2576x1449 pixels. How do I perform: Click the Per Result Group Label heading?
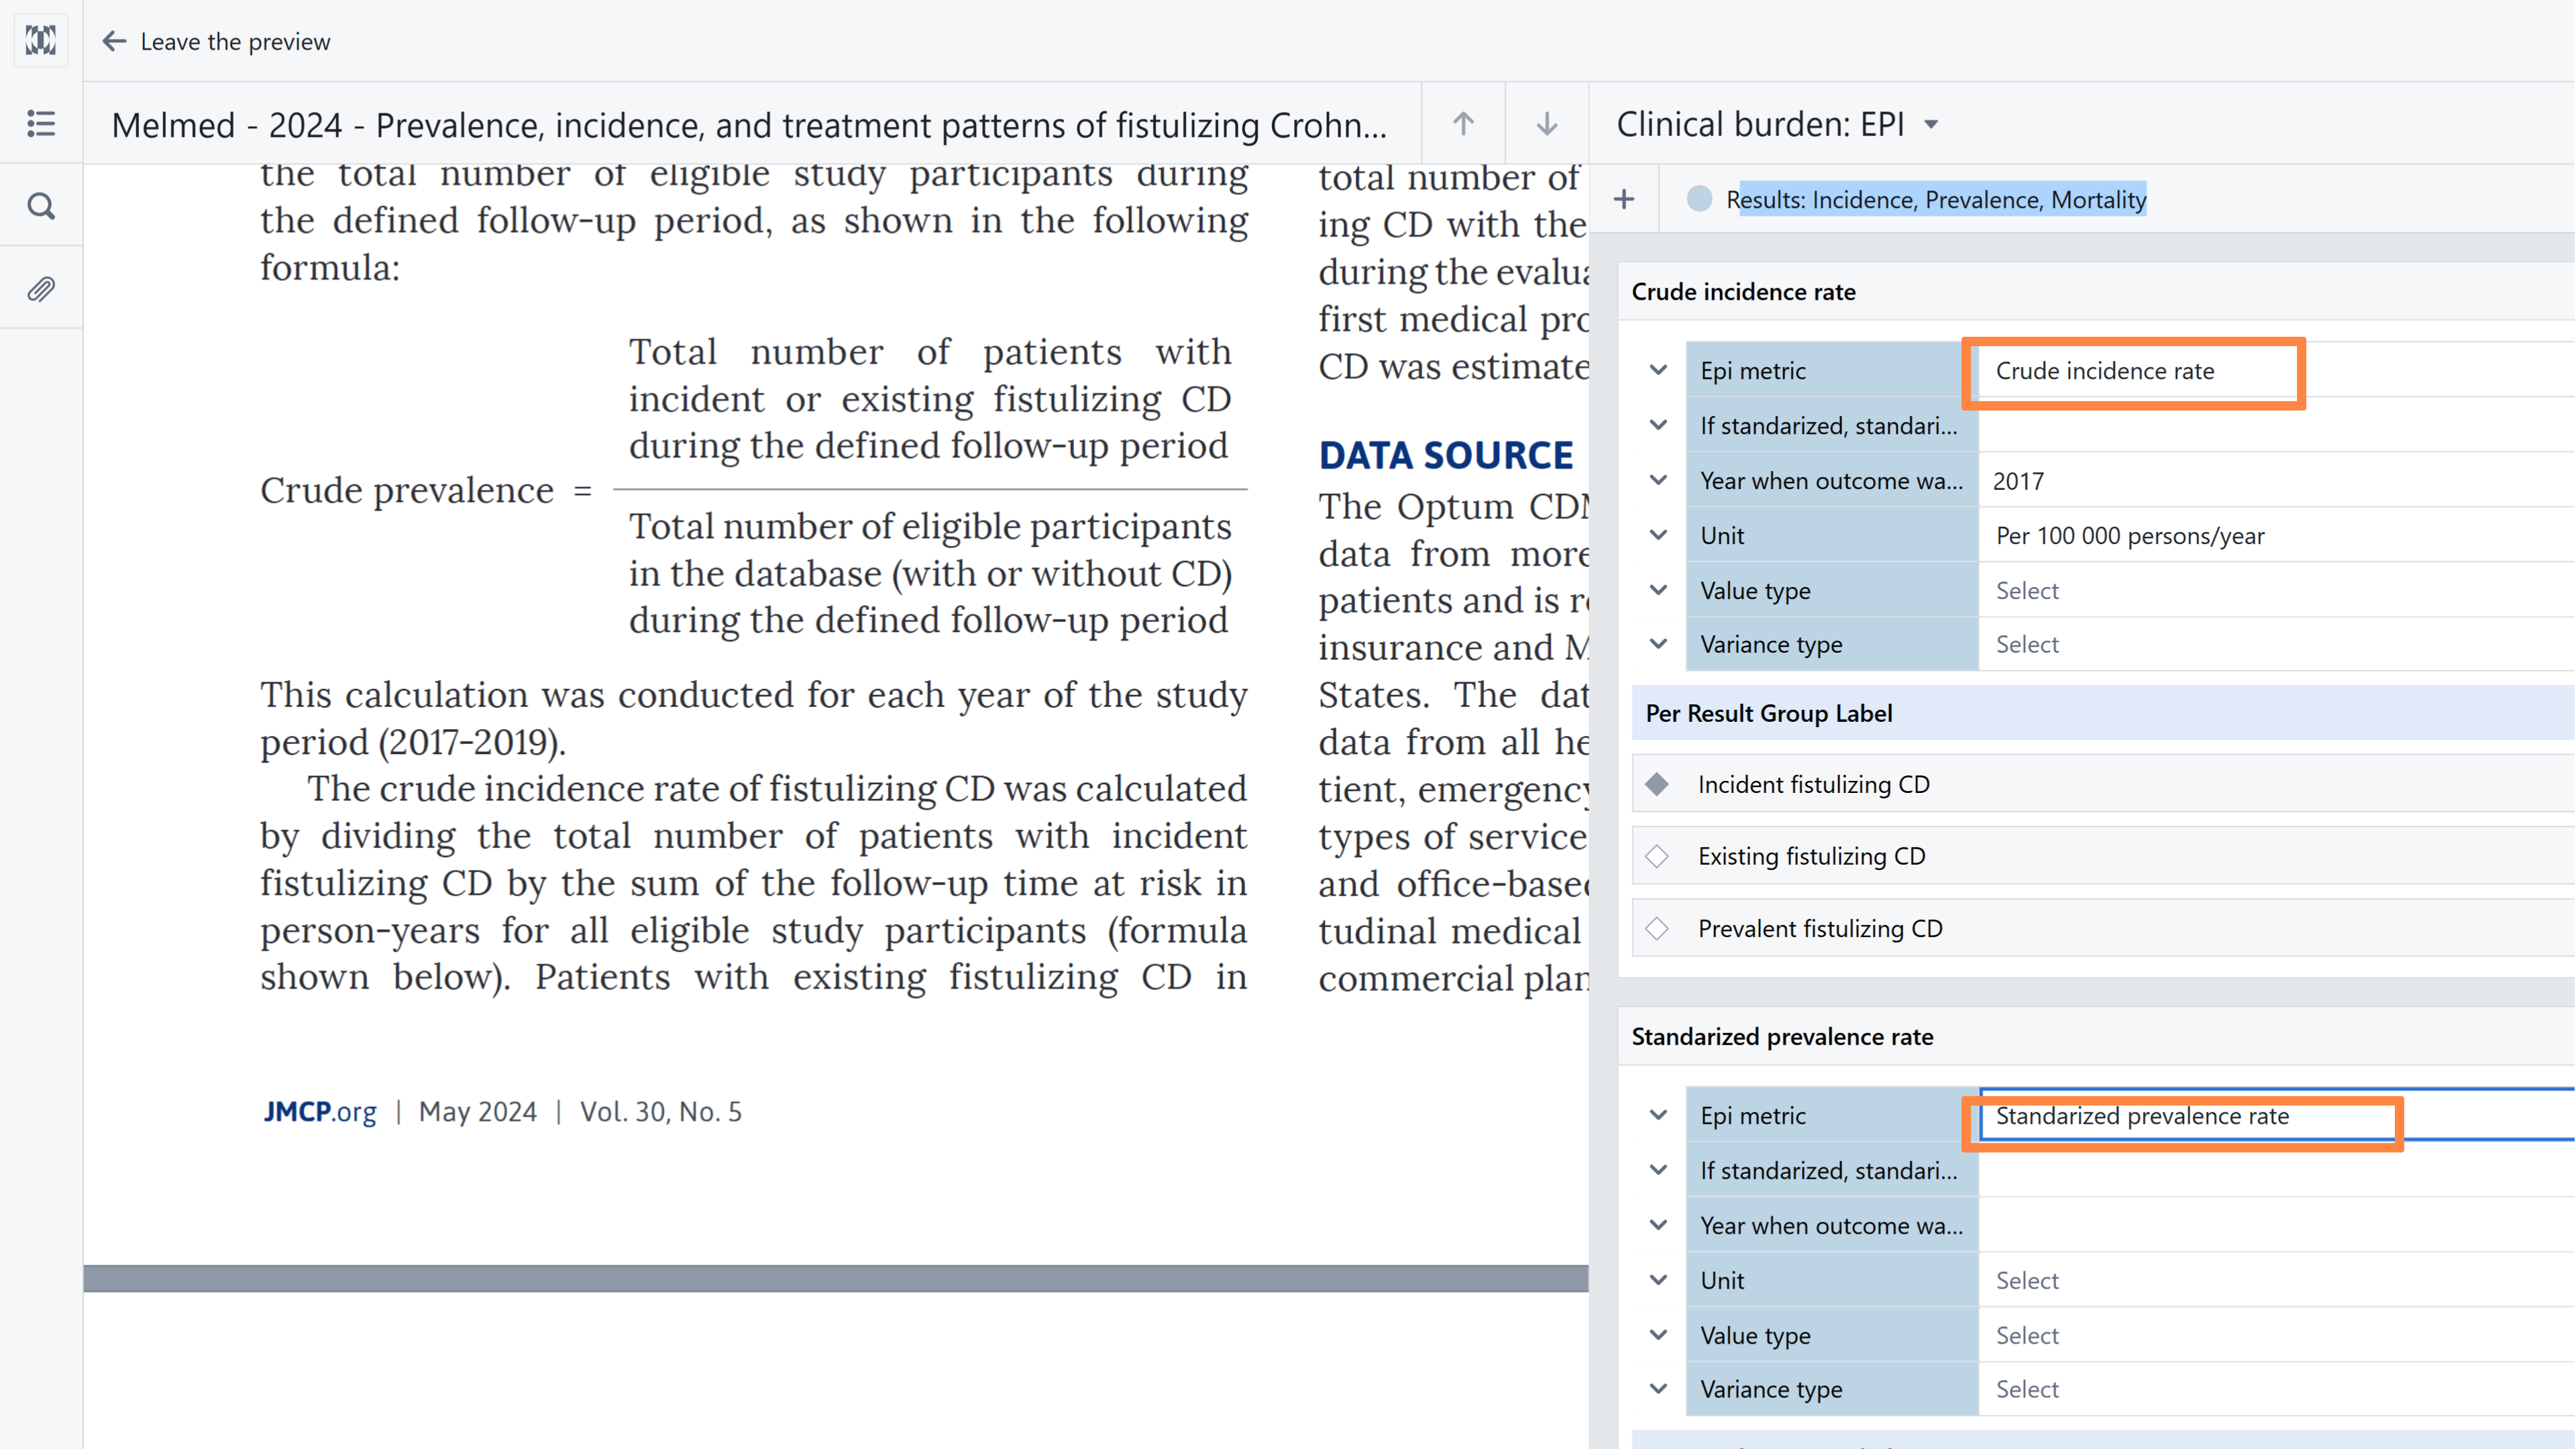point(1768,713)
